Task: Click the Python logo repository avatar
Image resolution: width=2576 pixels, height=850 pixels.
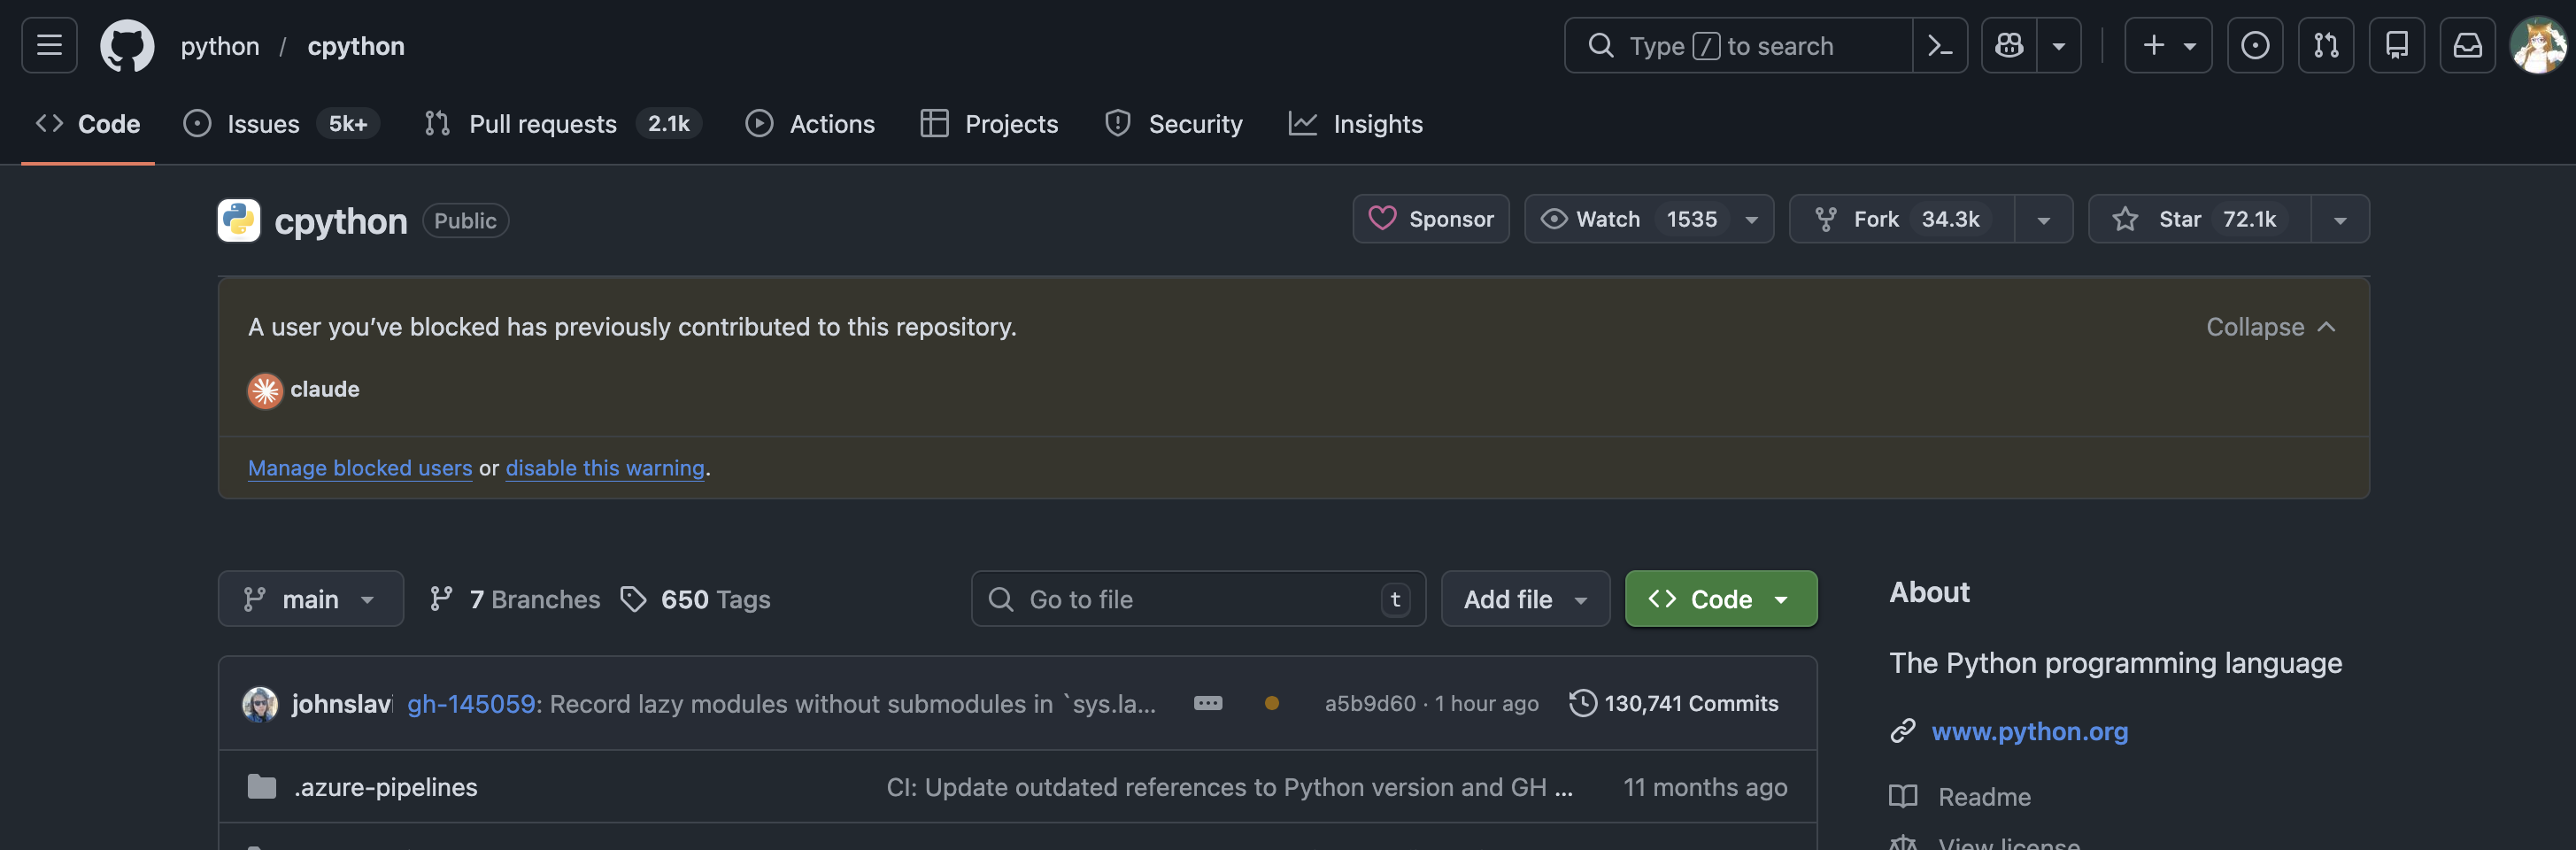Action: tap(239, 220)
